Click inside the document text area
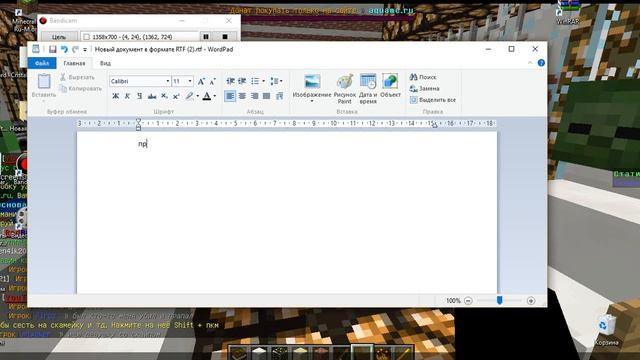The width and height of the screenshot is (640, 360). [287, 212]
